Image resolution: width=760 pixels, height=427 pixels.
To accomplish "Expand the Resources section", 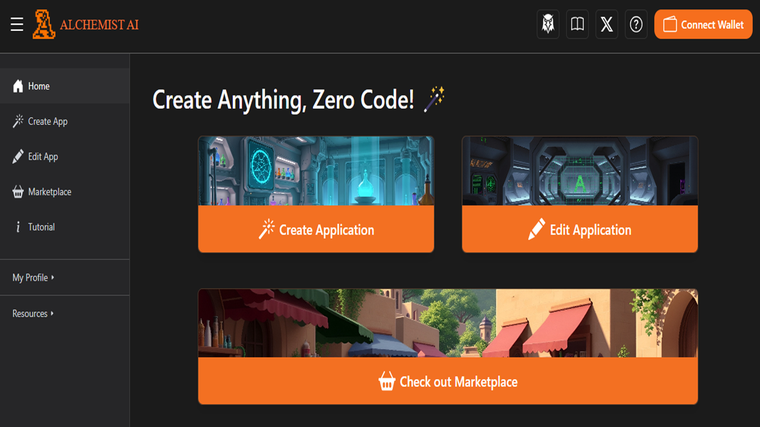I will 34,314.
